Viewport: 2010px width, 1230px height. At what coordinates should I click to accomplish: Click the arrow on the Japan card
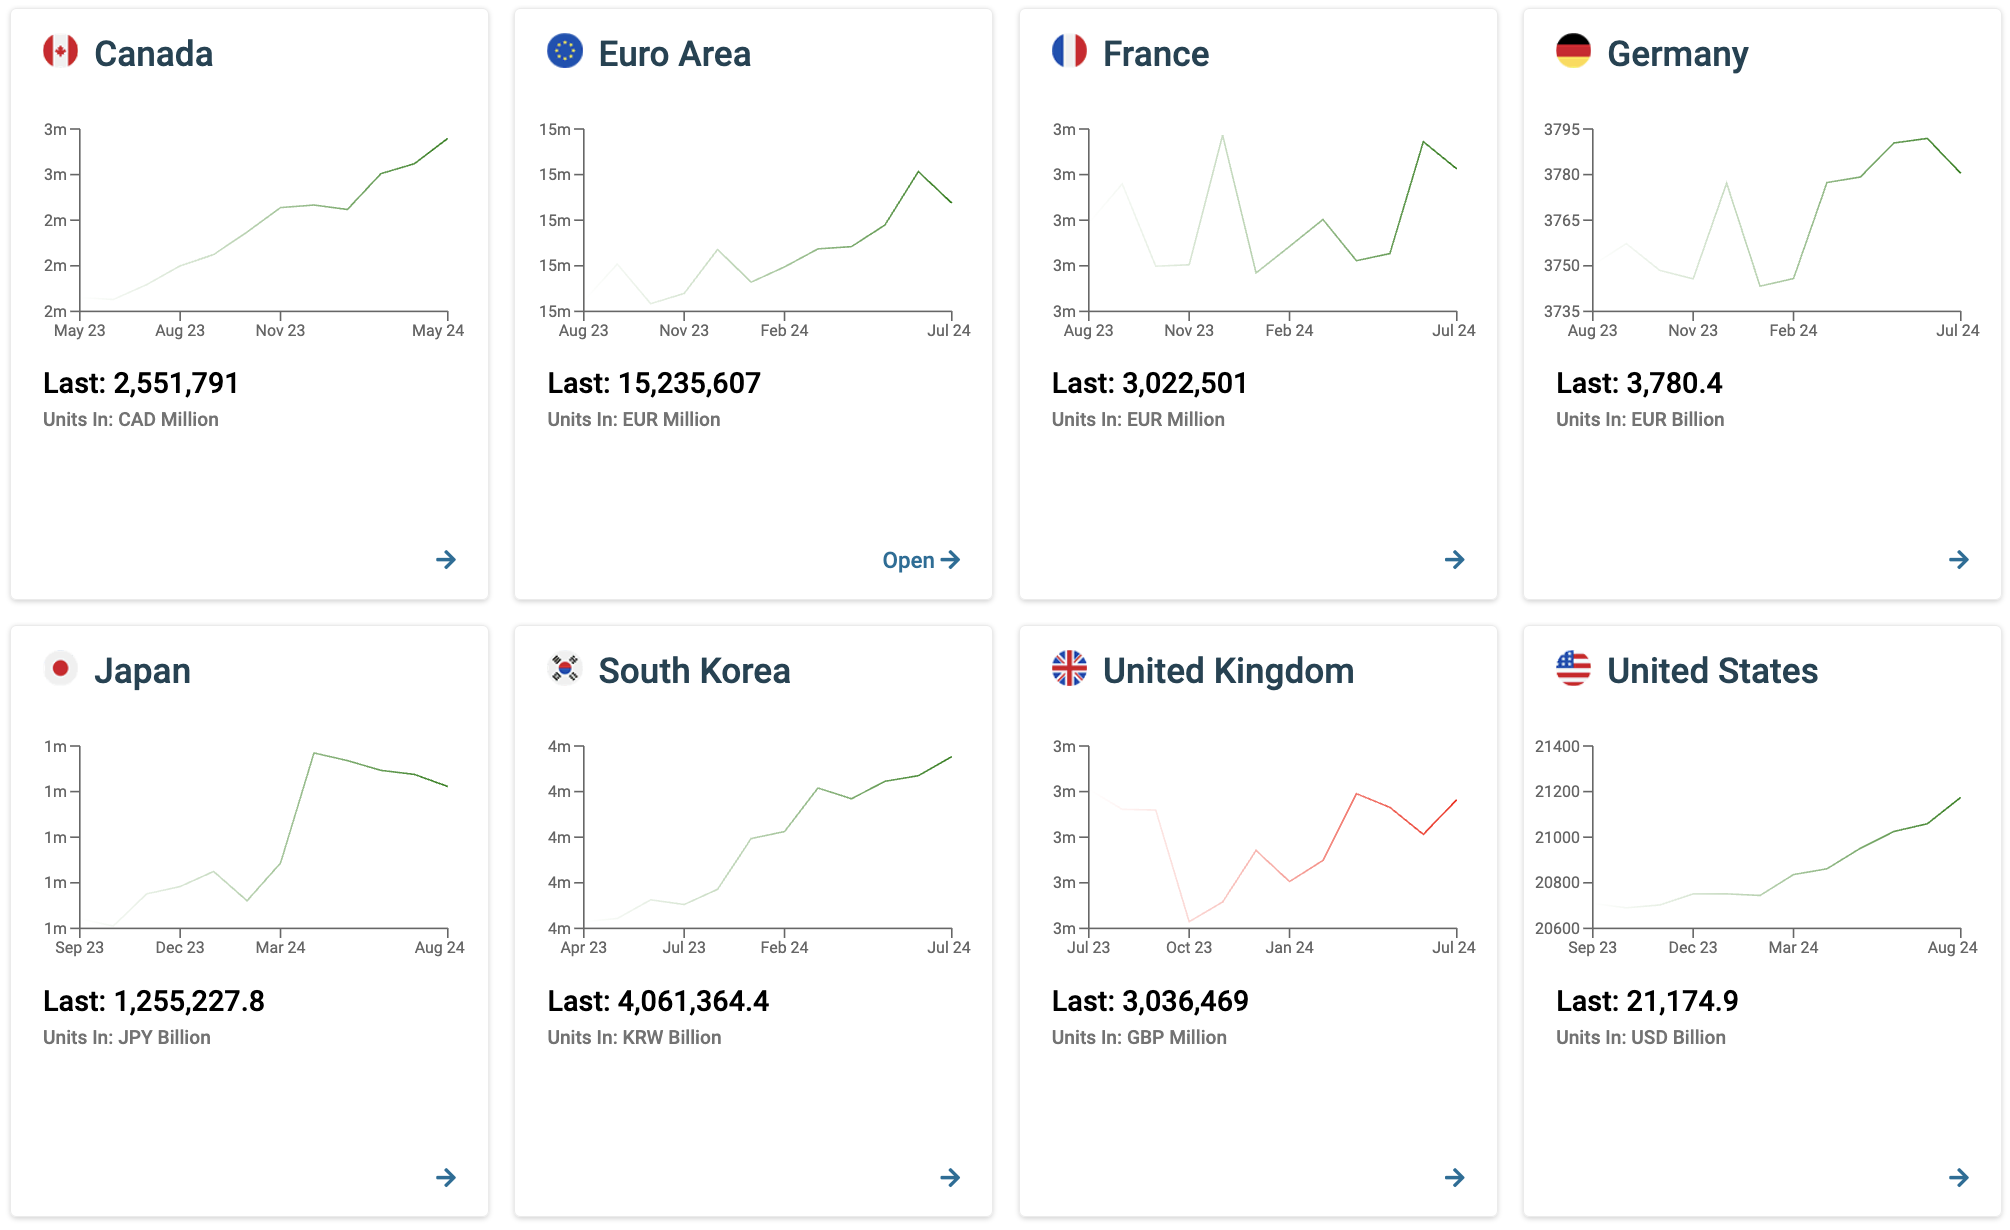pyautogui.click(x=446, y=1178)
